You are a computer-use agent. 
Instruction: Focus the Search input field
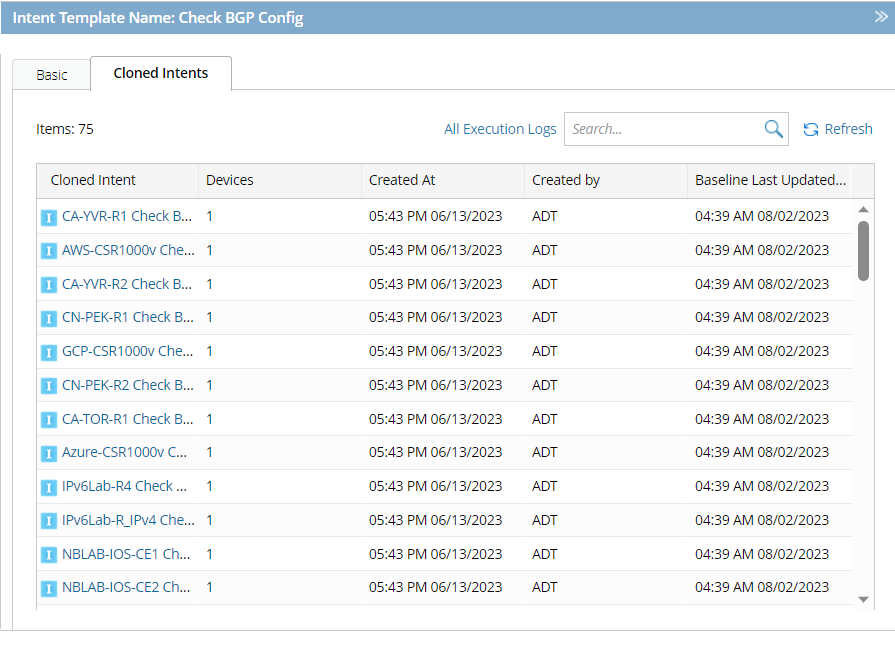[660, 129]
